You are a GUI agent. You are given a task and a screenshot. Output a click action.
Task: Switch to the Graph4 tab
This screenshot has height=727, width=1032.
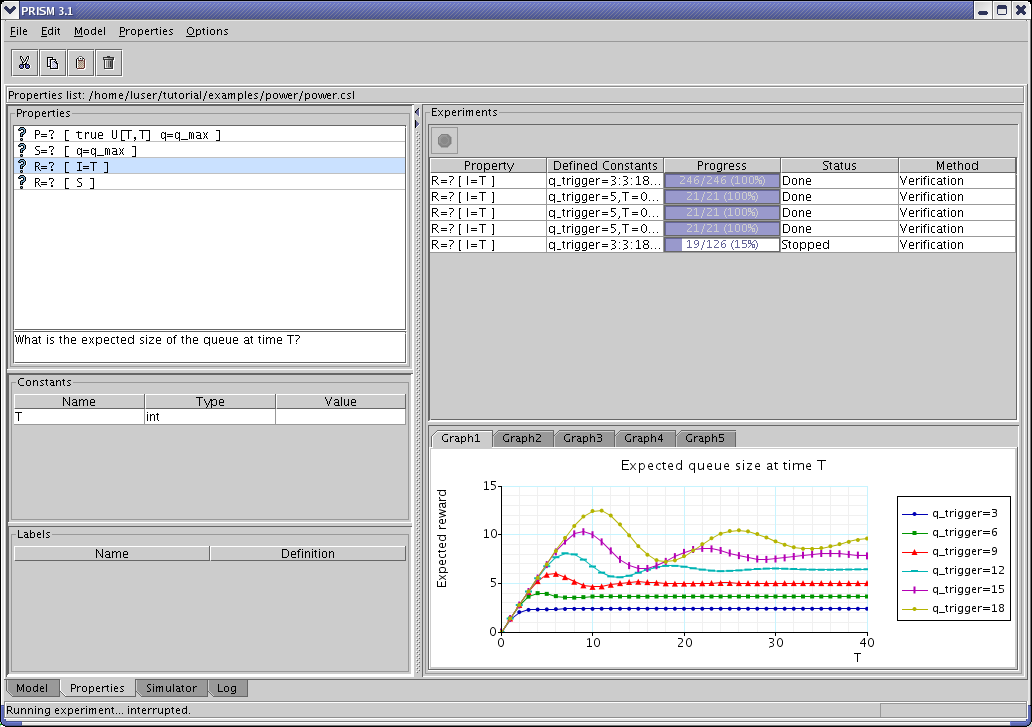point(644,438)
